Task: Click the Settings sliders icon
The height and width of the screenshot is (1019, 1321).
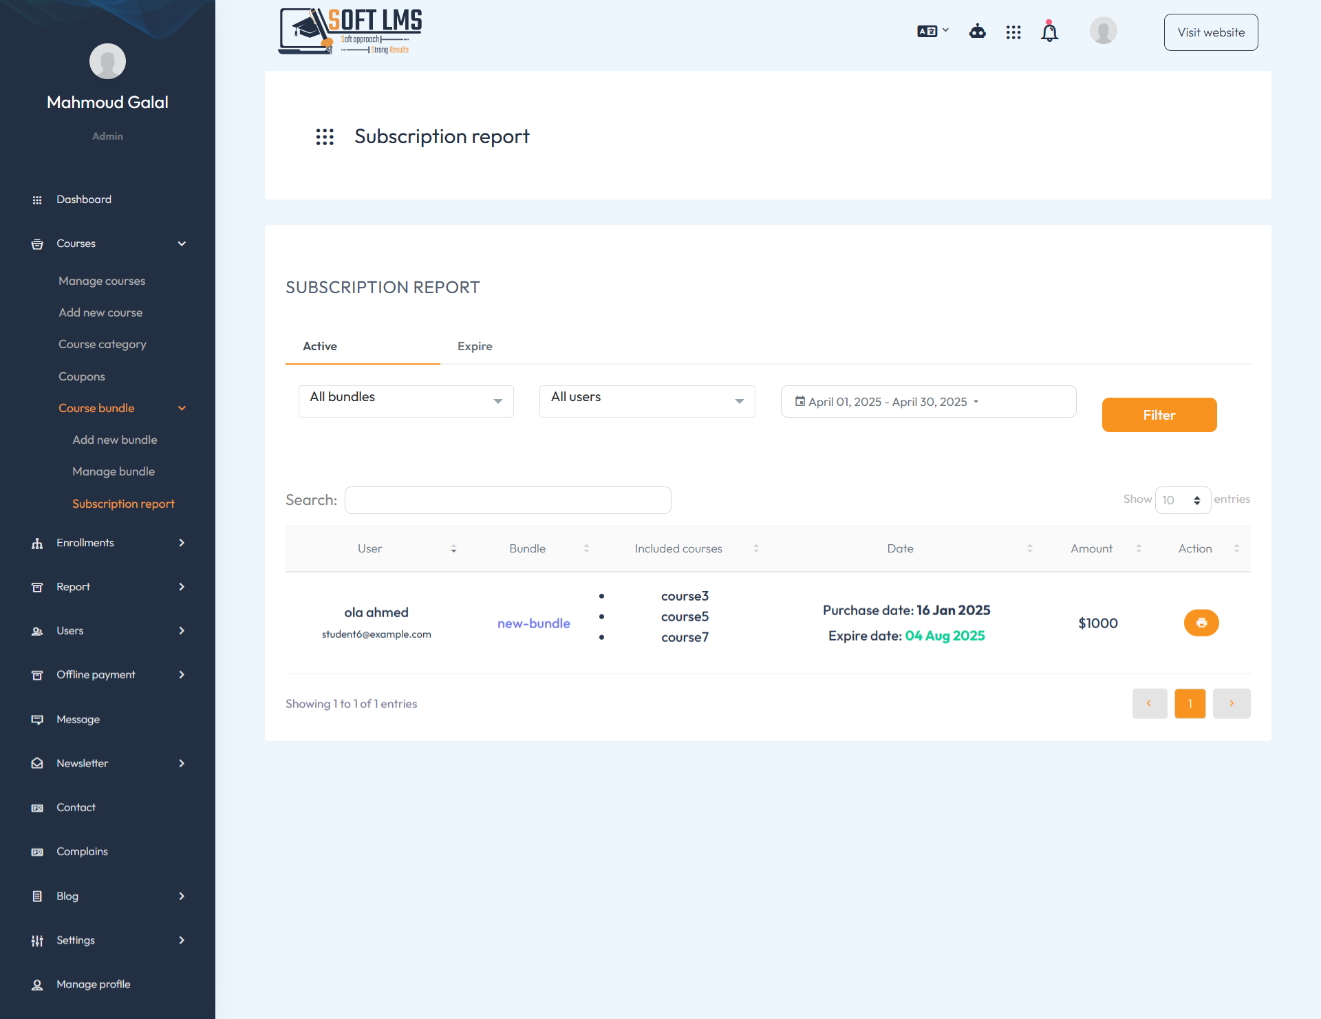Action: tap(37, 941)
